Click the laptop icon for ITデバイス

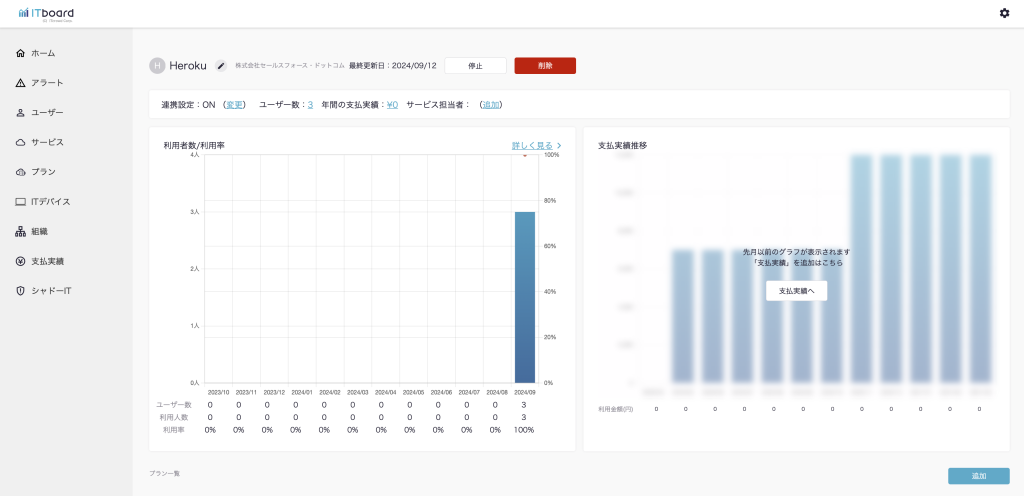coord(20,202)
